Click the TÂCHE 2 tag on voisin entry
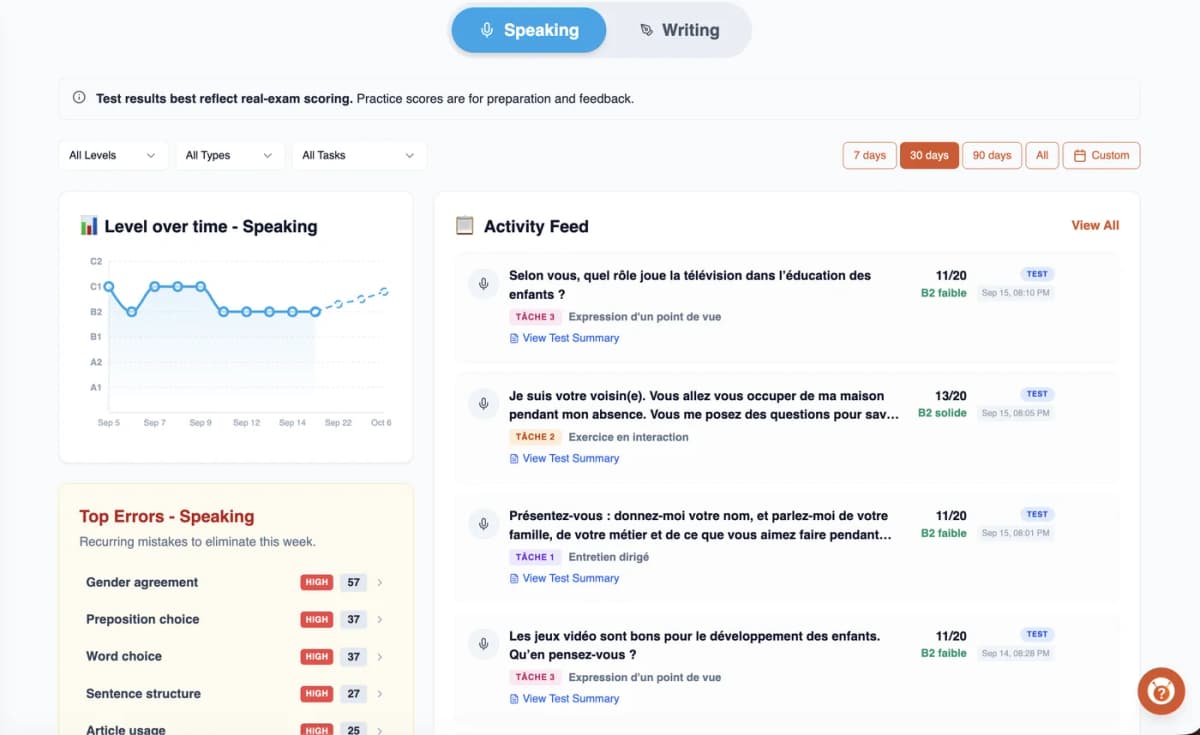Screen dimensions: 1200x735 534,437
